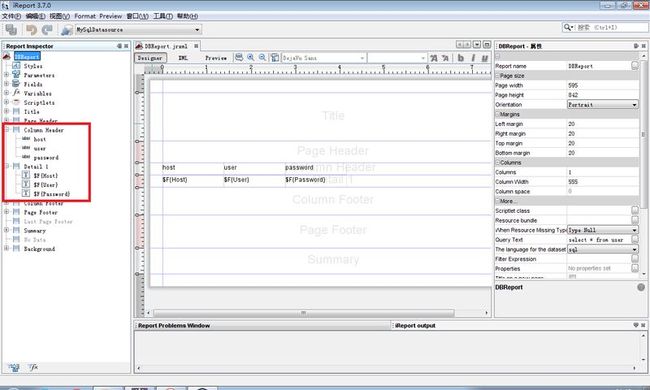Expand the Page Footer node
The height and width of the screenshot is (390, 650).
[x=6, y=212]
